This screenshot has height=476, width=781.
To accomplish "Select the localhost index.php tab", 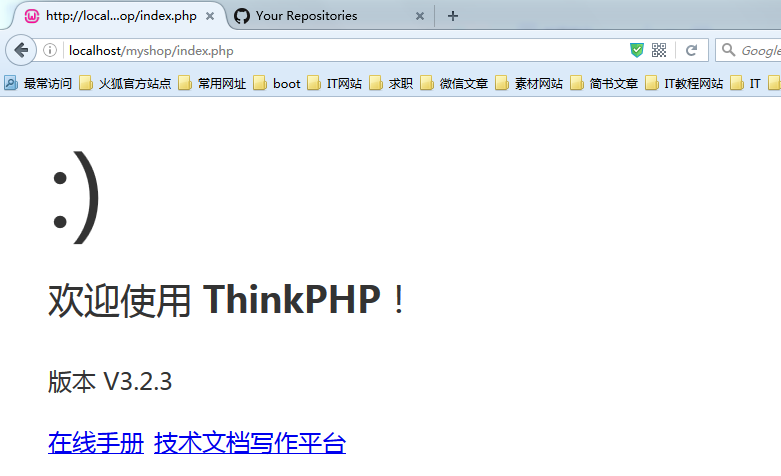I will pyautogui.click(x=119, y=16).
